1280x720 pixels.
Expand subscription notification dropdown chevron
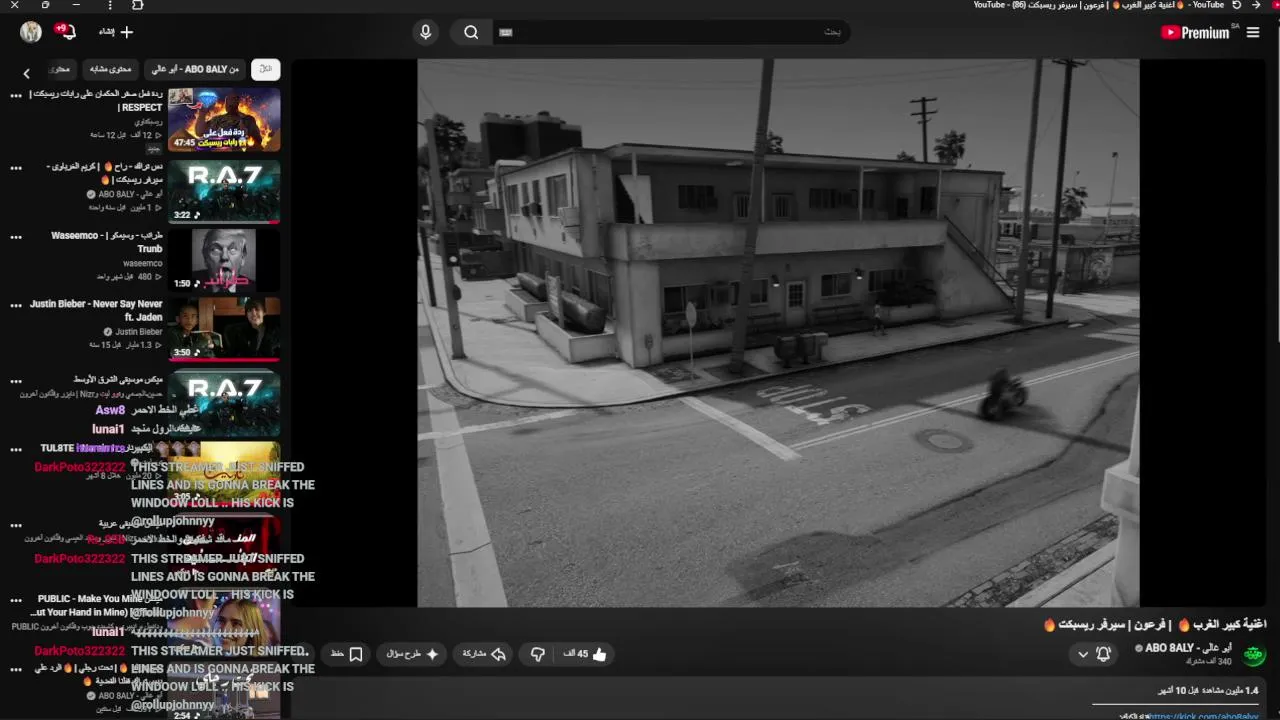[x=1082, y=655]
